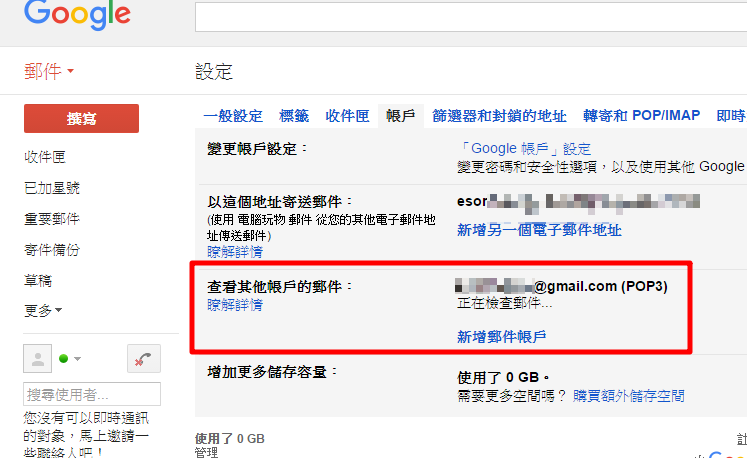
Task: Click the Google search box at top
Action: point(471,16)
